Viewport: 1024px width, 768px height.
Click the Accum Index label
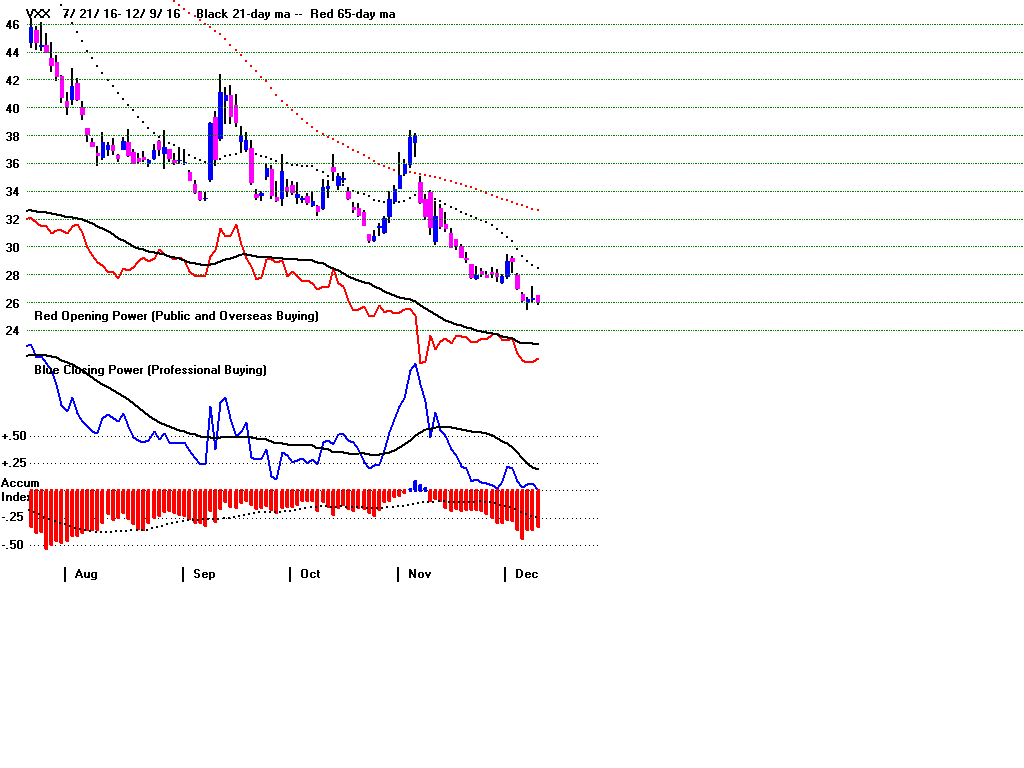pos(20,490)
